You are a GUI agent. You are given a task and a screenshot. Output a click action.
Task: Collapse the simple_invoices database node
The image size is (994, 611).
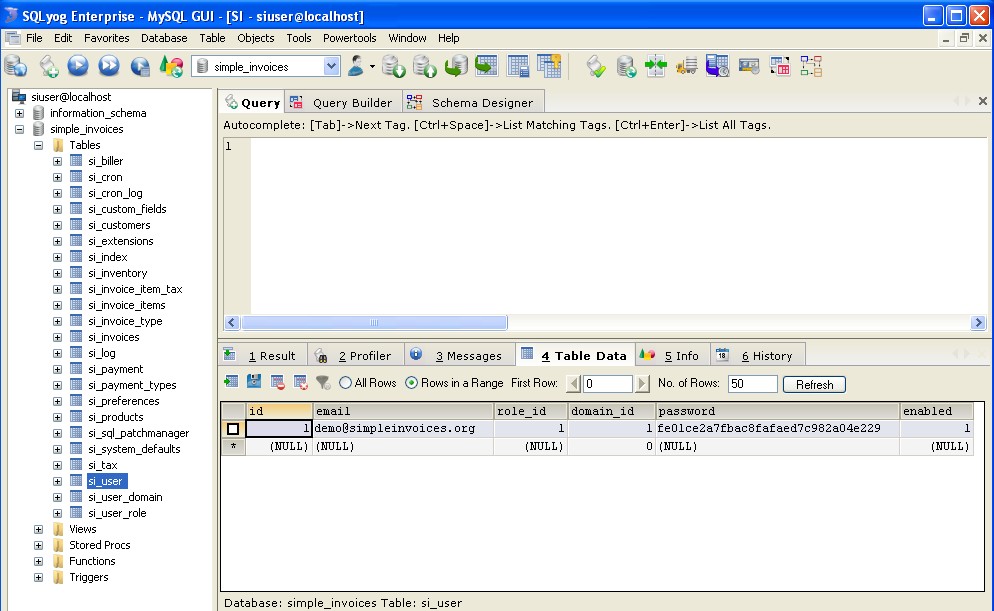pyautogui.click(x=20, y=129)
